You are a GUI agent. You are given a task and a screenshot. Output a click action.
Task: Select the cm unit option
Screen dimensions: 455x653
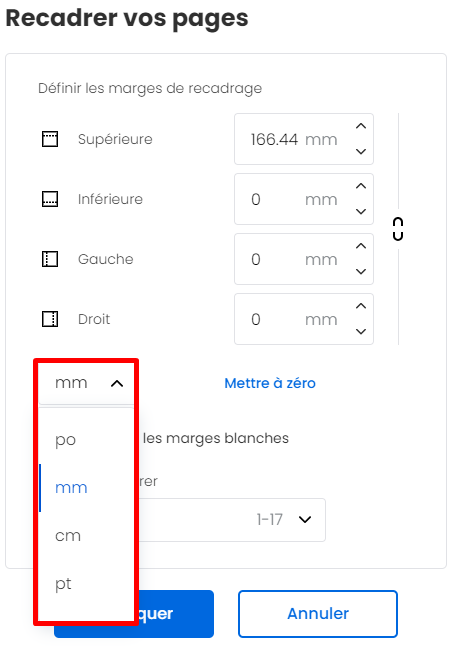pyautogui.click(x=87, y=536)
